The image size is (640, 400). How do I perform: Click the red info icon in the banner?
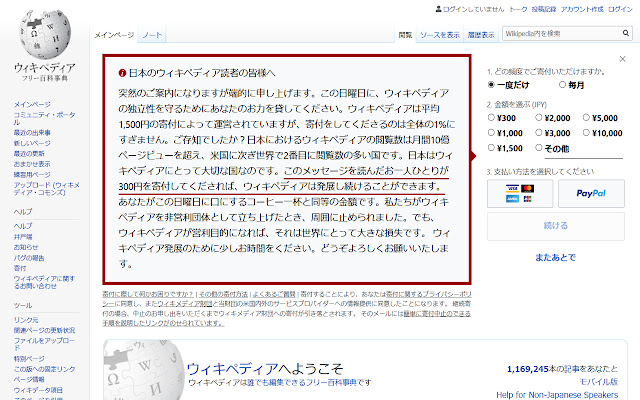[122, 73]
